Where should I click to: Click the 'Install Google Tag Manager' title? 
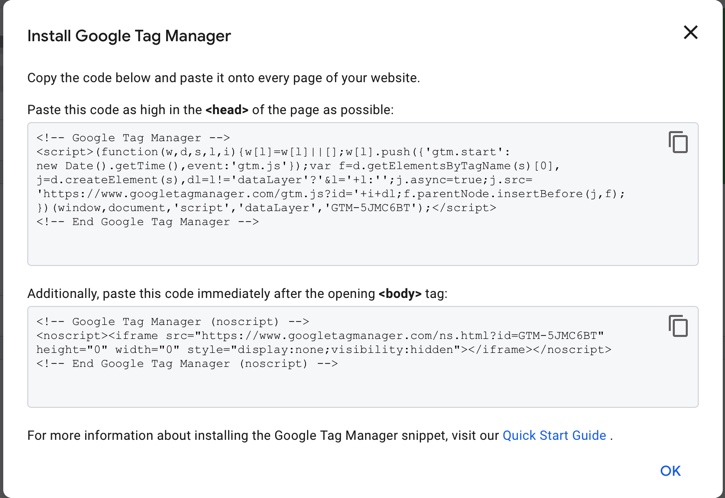pyautogui.click(x=129, y=36)
